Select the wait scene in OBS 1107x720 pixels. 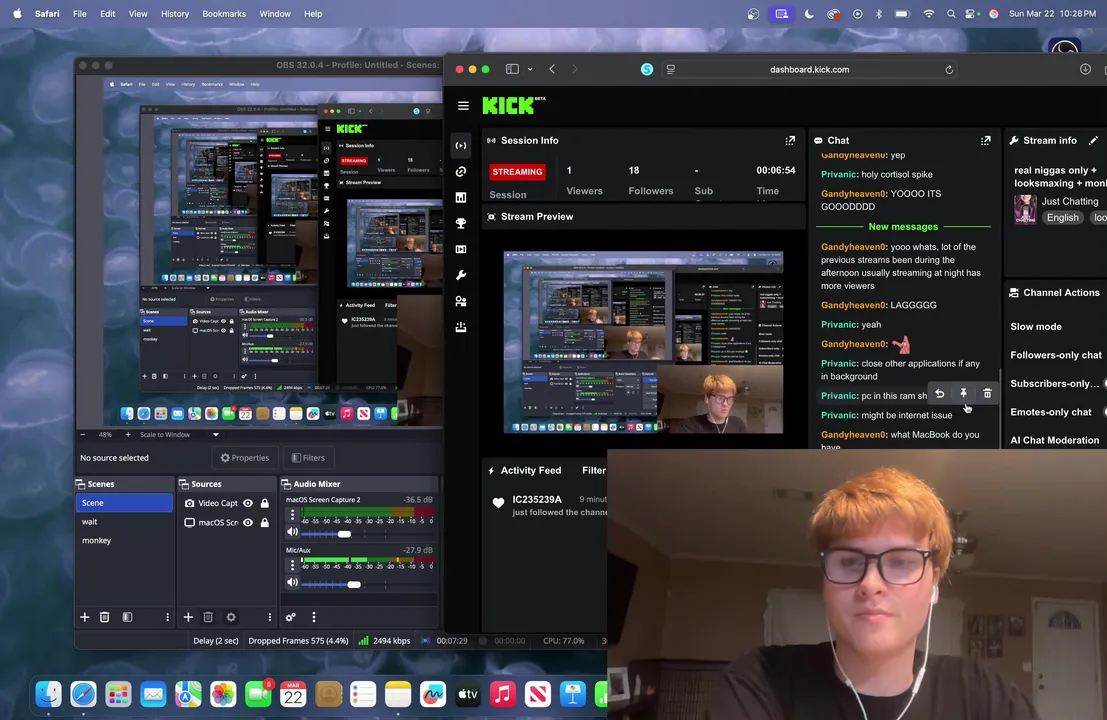[90, 522]
